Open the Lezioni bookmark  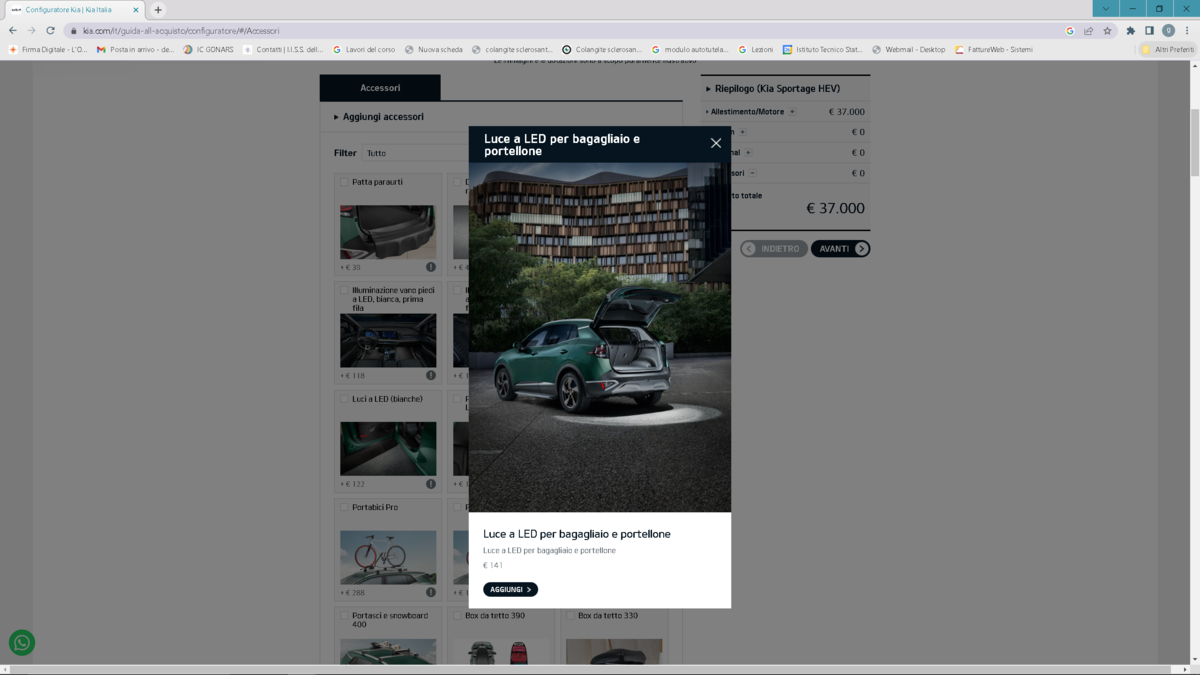pos(756,49)
